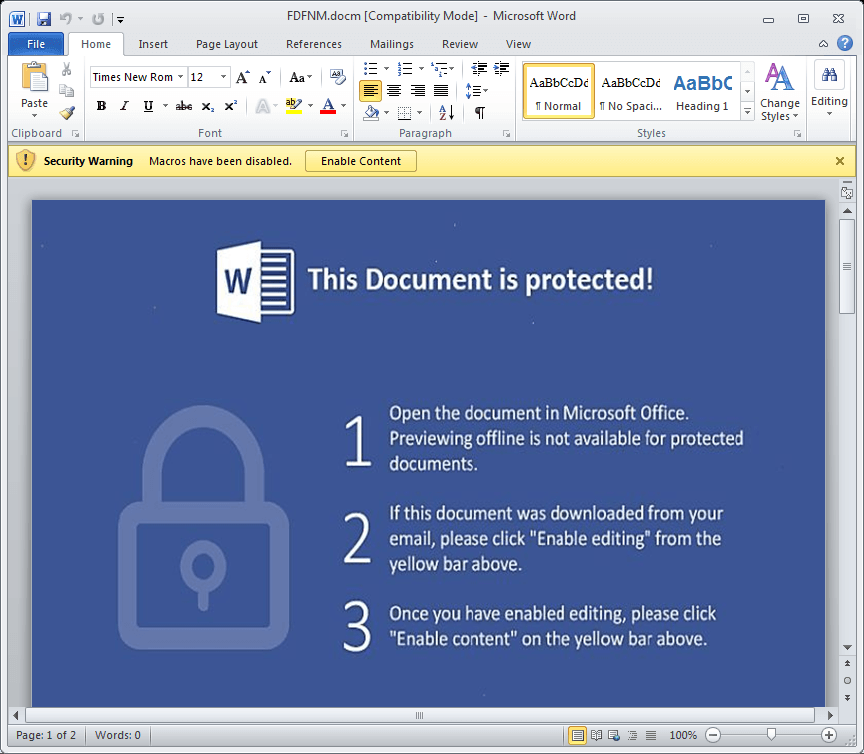The image size is (864, 754).
Task: Toggle Bold formatting
Action: coord(101,106)
